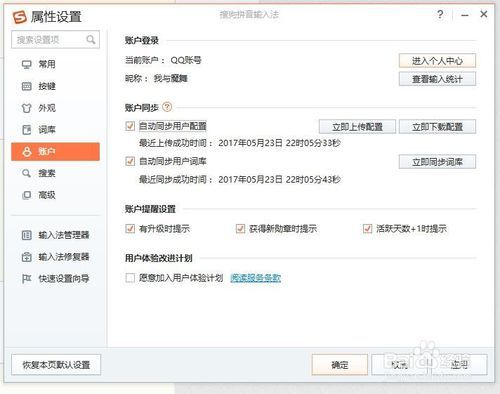The width and height of the screenshot is (500, 394).
Task: Select the 账户 settings tab
Action: 55,152
